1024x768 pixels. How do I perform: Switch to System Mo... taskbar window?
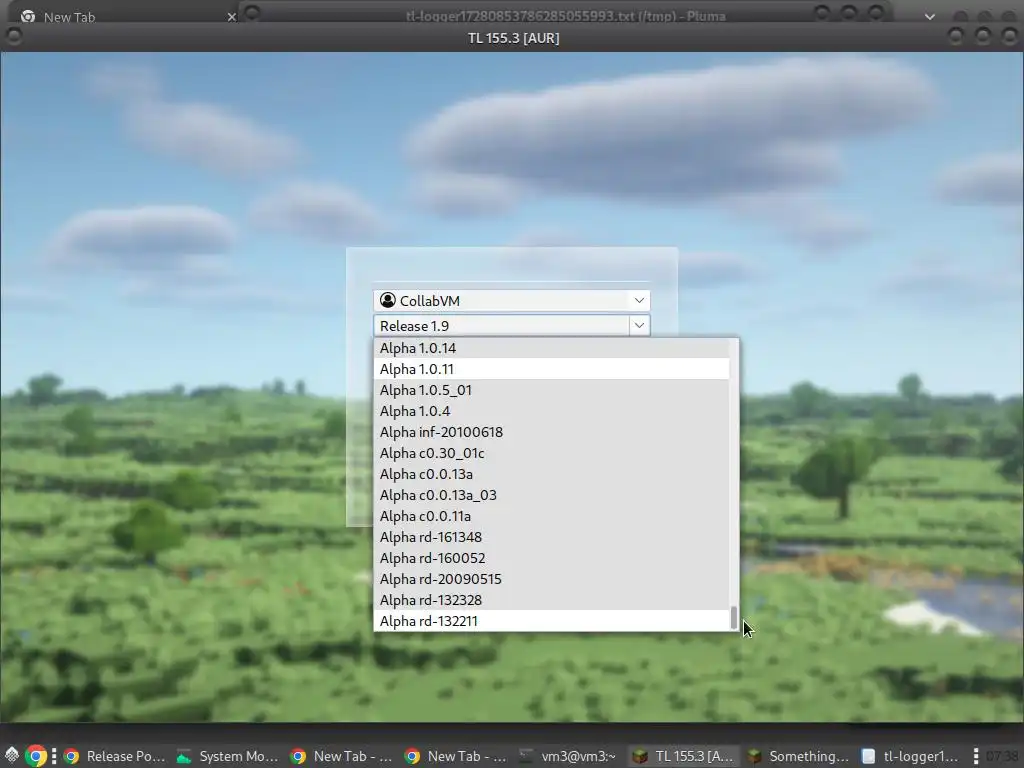pos(228,756)
